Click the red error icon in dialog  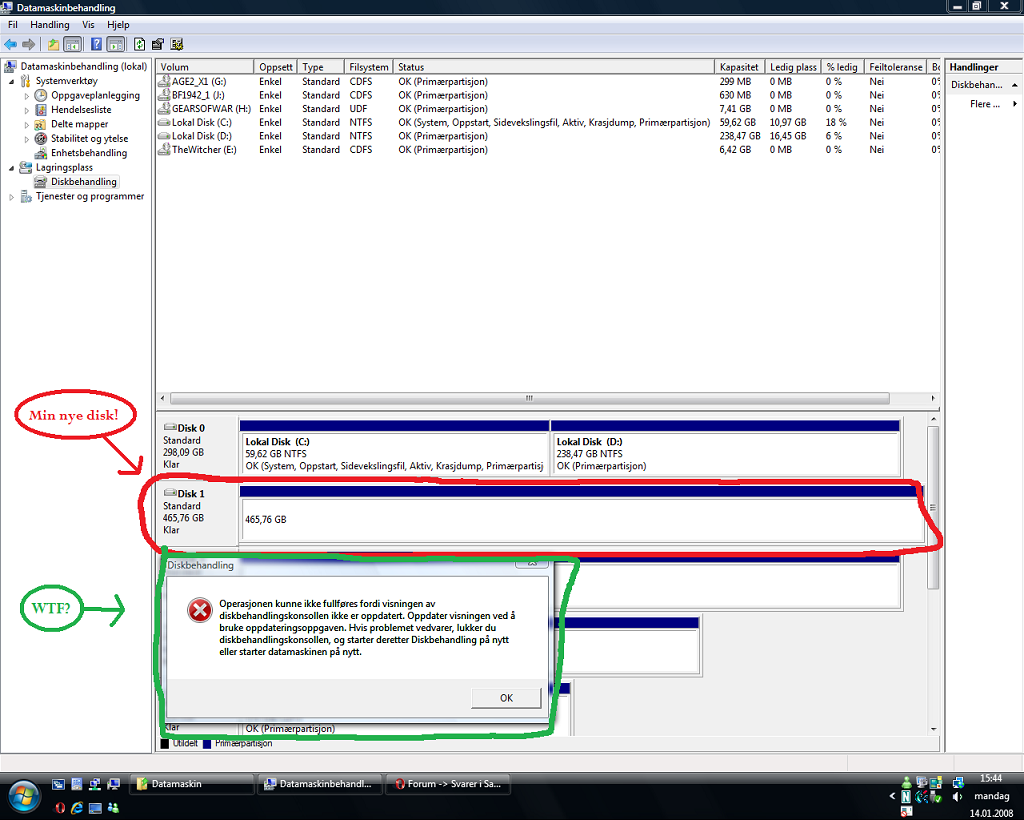[x=199, y=610]
